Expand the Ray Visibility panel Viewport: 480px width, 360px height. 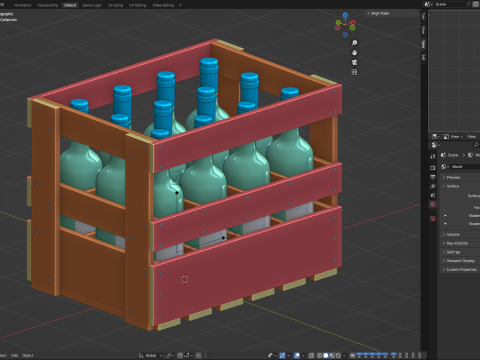(460, 243)
